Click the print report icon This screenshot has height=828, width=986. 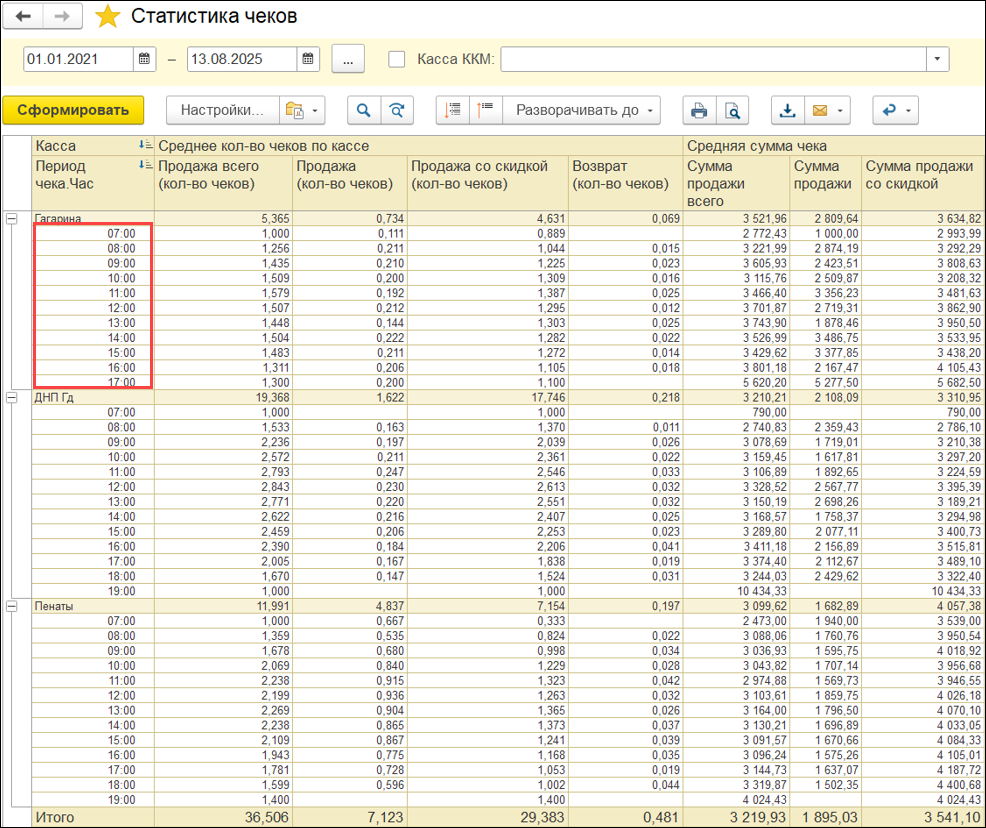pos(700,110)
